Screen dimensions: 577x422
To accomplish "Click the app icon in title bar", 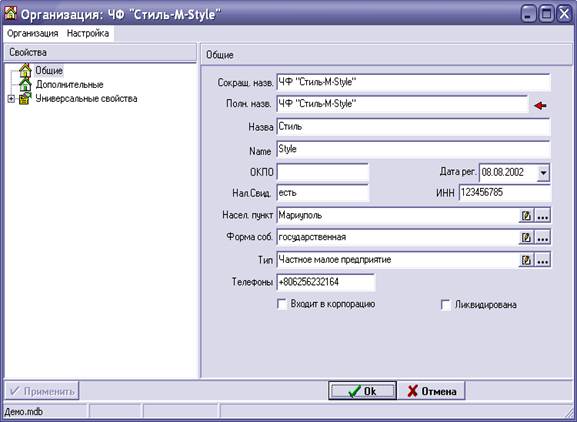I will 11,13.
